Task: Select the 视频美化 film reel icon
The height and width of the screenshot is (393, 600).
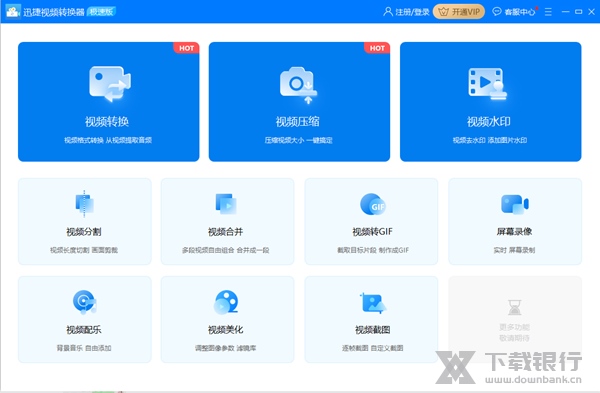Action: pos(226,302)
